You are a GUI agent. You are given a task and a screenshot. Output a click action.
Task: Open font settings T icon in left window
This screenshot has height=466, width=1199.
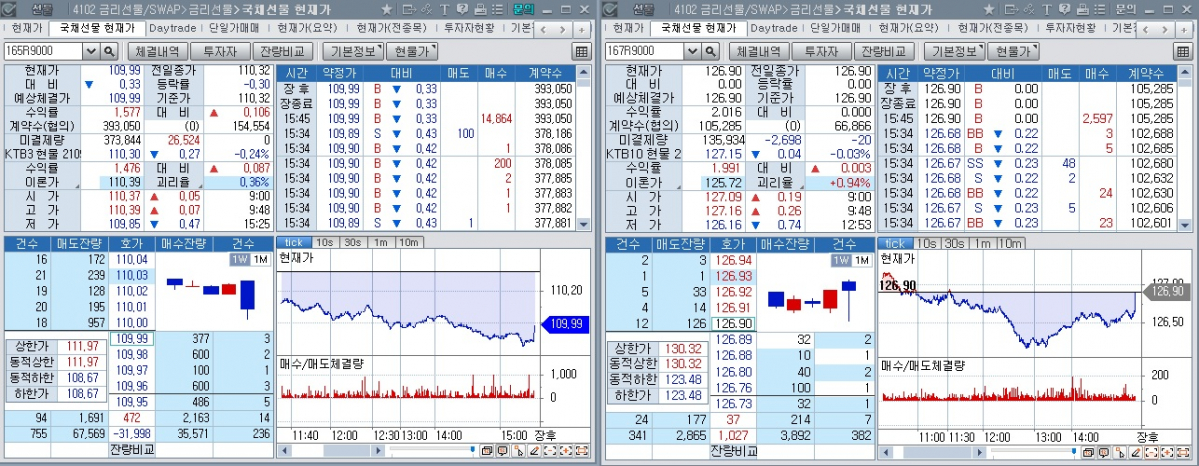point(445,10)
